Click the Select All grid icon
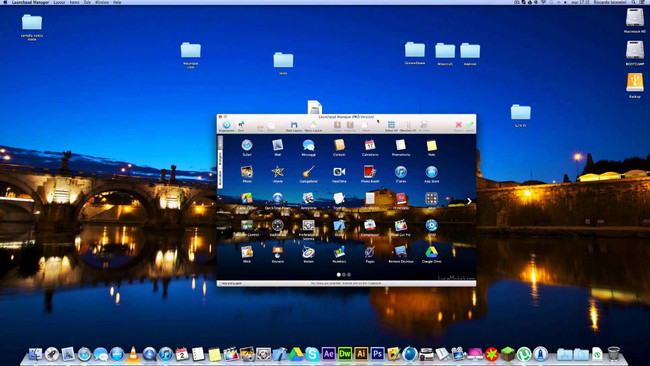 click(x=391, y=125)
